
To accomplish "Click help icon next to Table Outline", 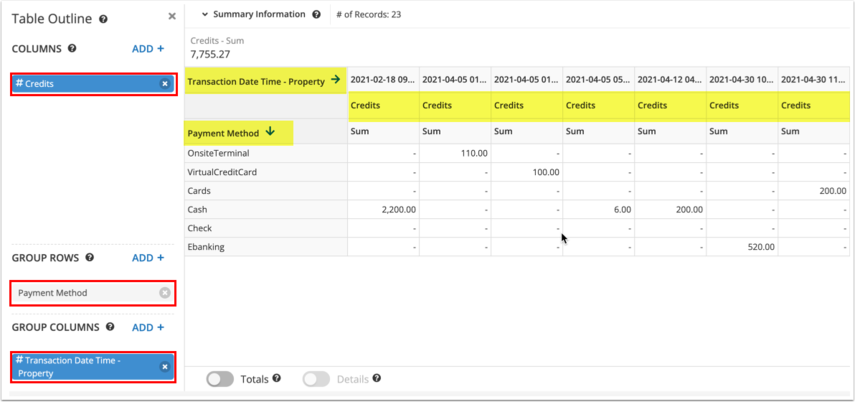I will tap(103, 19).
